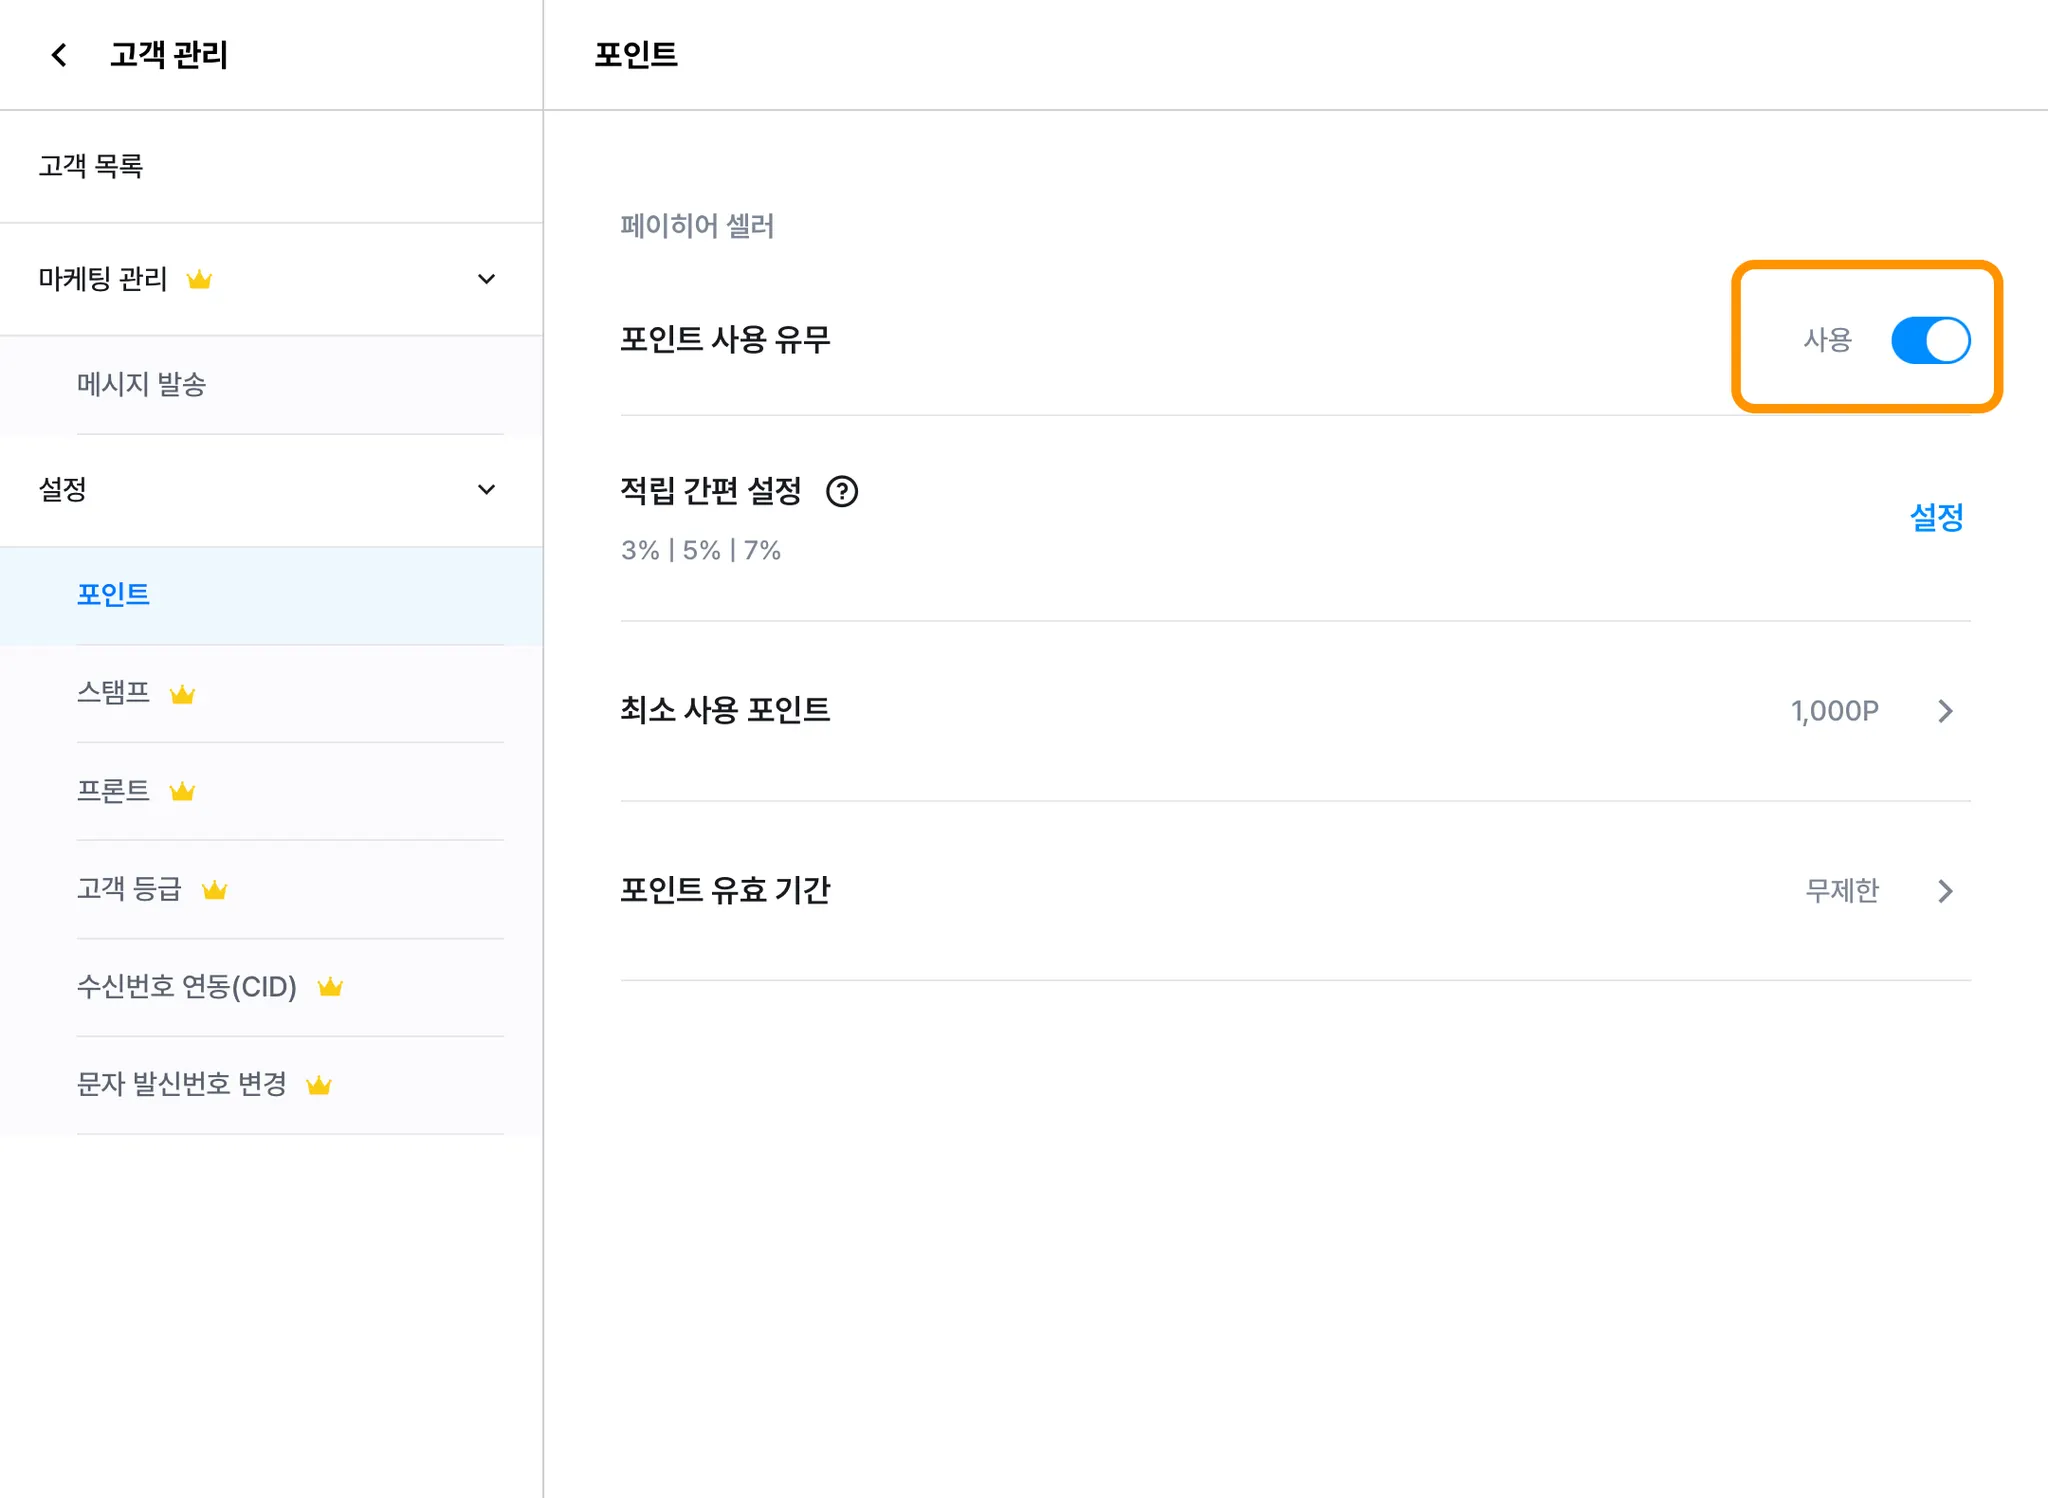The width and height of the screenshot is (2048, 1498).
Task: Collapse the 마케팅 관리 section chevron
Action: (x=486, y=279)
